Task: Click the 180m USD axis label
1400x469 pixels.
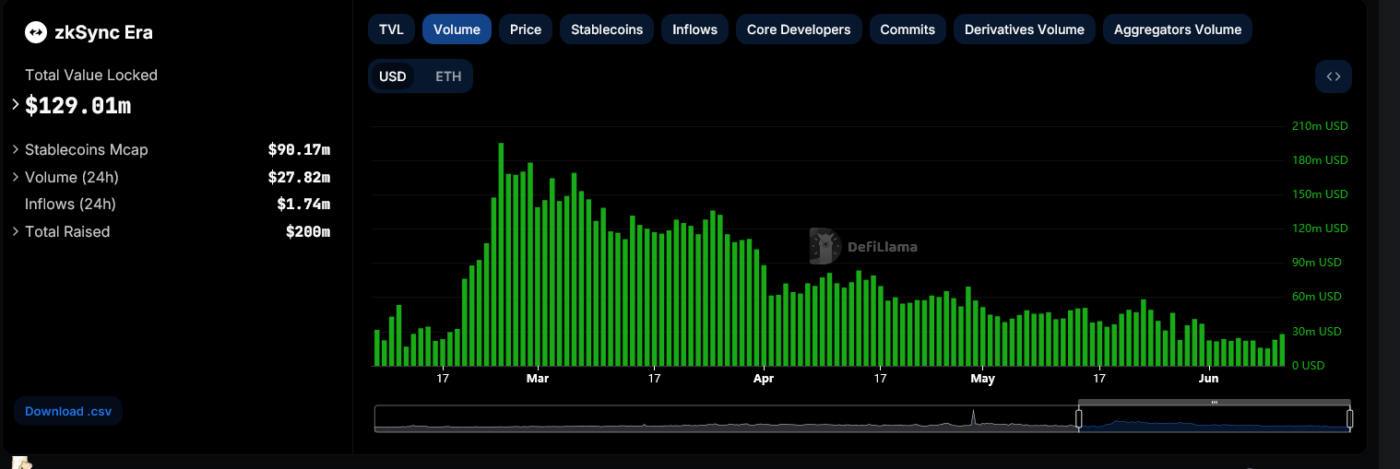Action: tap(1320, 160)
